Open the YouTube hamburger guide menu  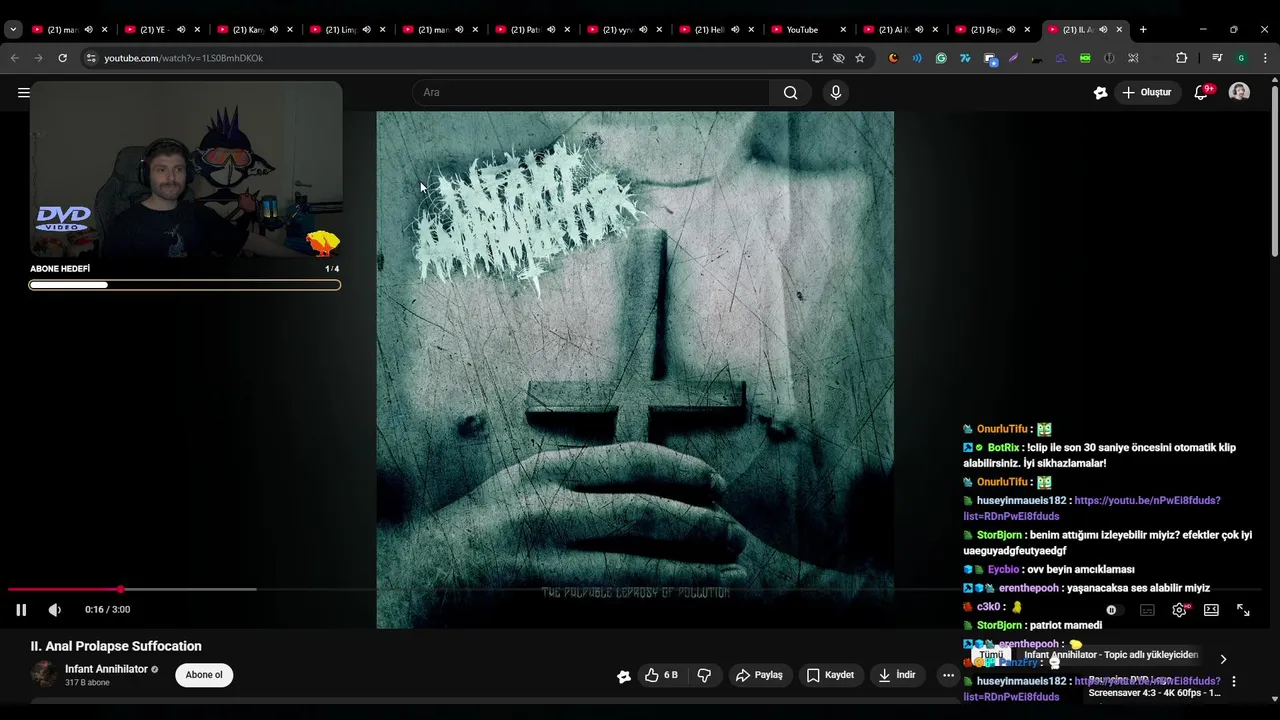pos(23,93)
